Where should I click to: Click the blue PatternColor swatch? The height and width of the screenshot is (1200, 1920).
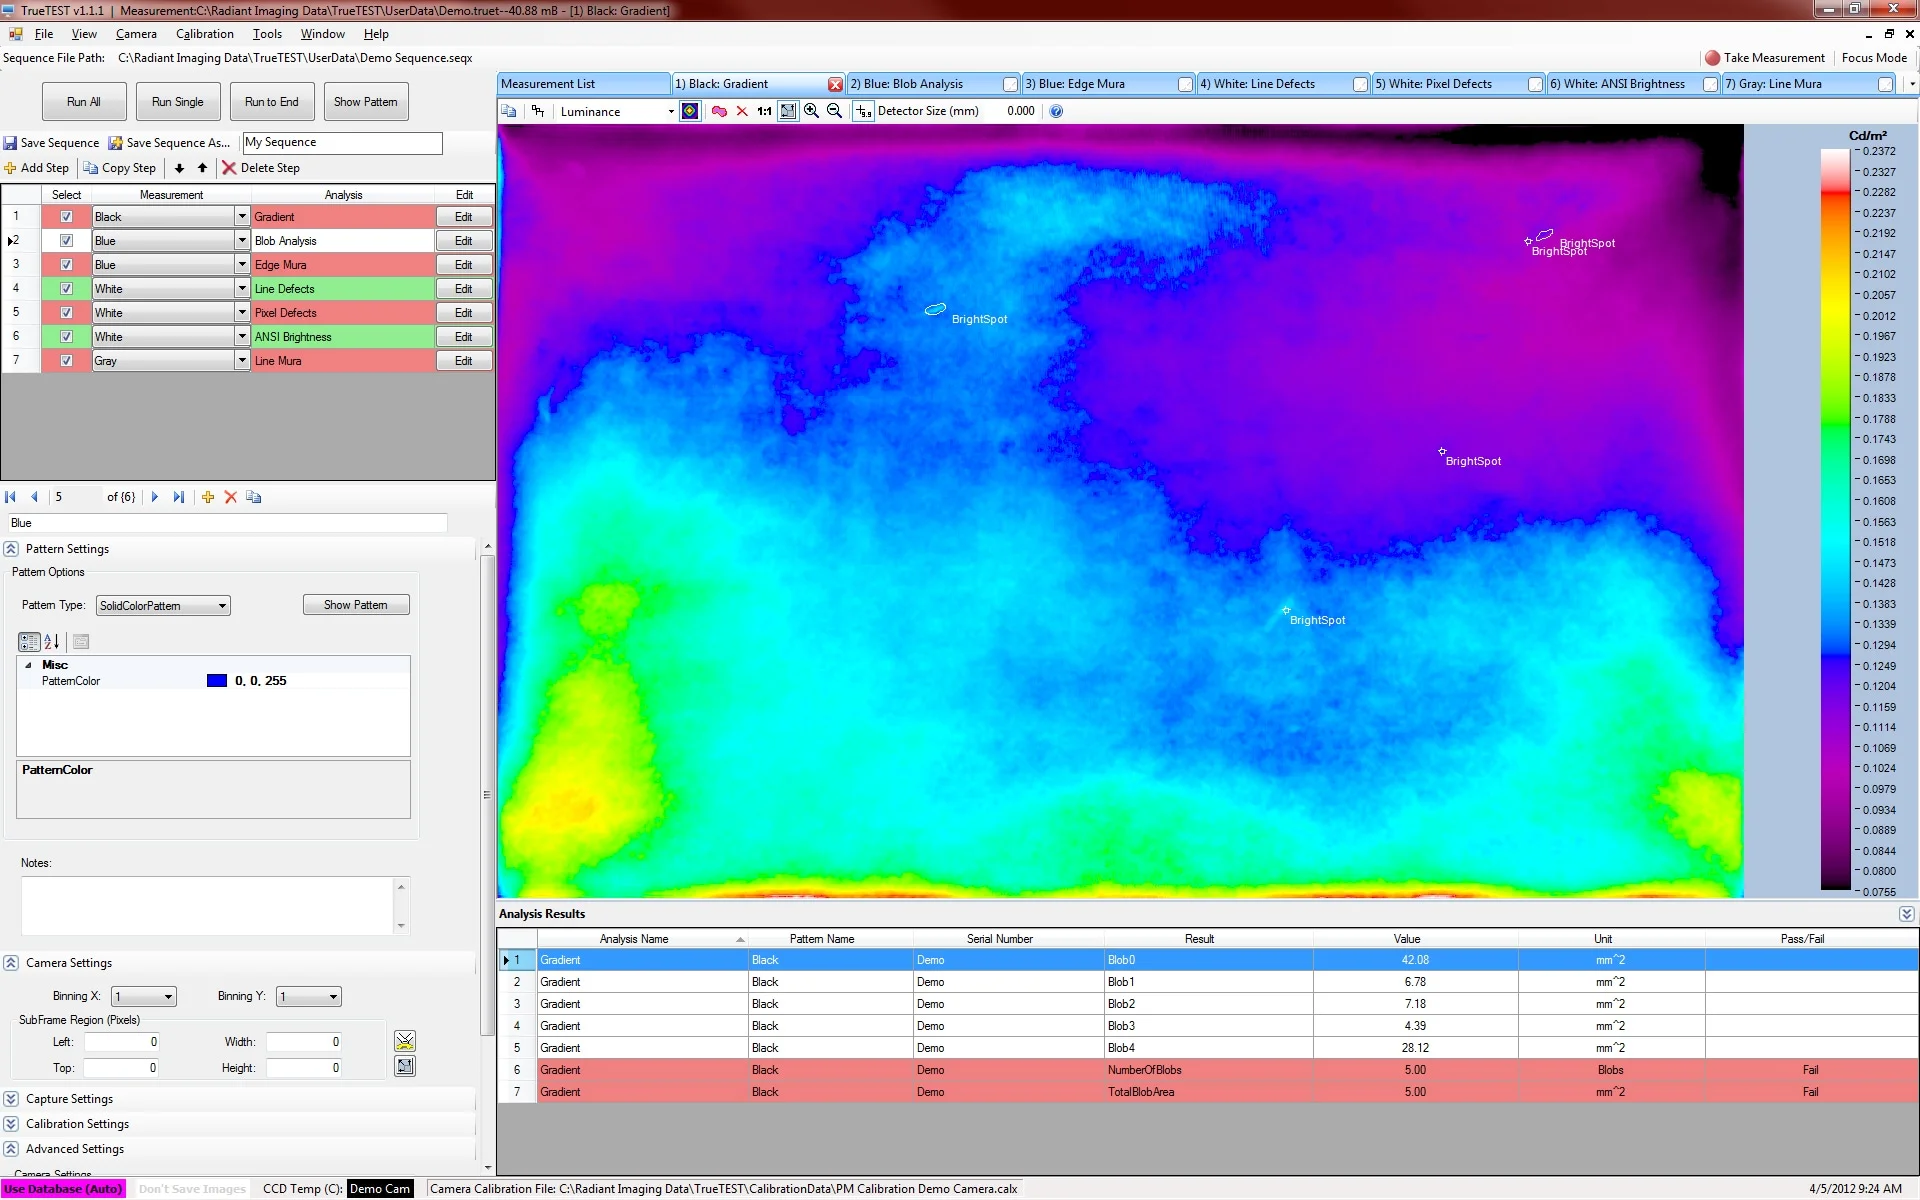(216, 681)
